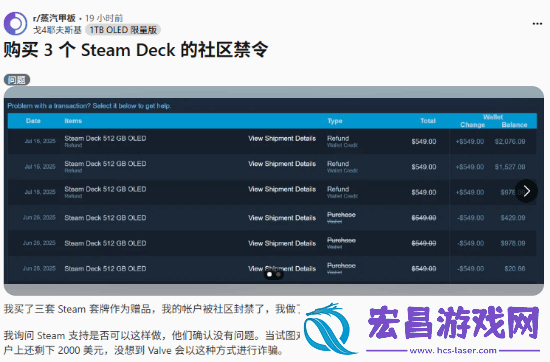Click View Shipment Details in the $2,076.09 row
550x362 pixels.
(x=282, y=139)
